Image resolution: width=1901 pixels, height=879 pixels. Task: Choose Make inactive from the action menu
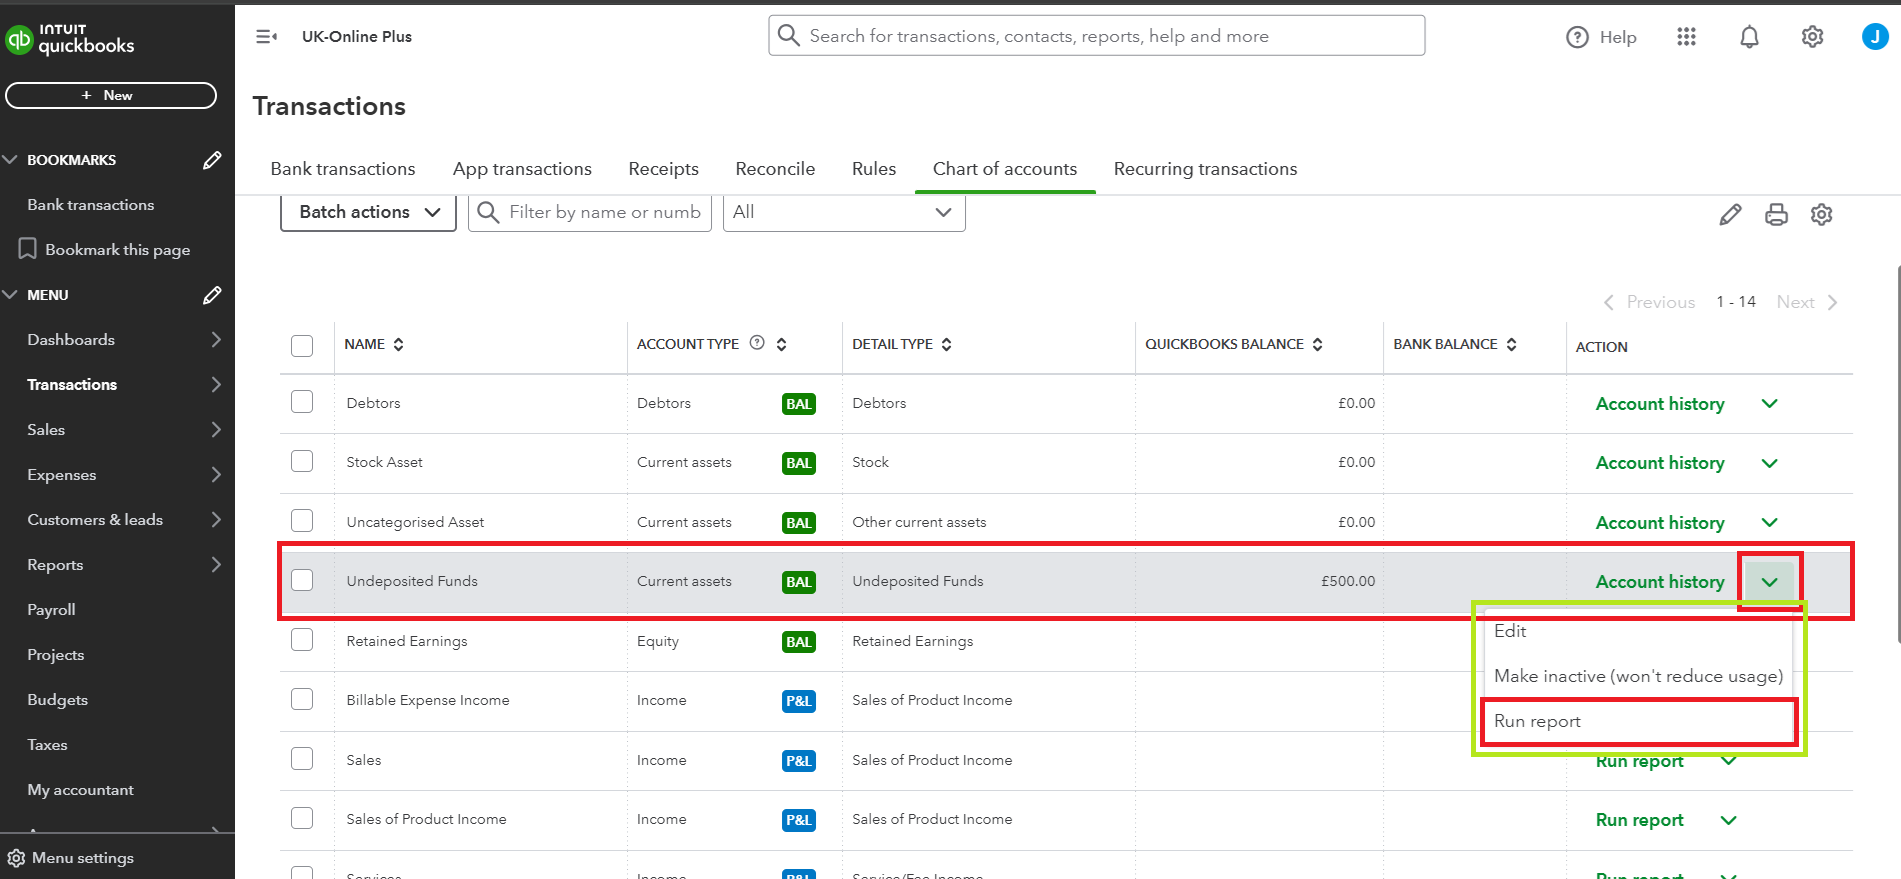[1638, 676]
